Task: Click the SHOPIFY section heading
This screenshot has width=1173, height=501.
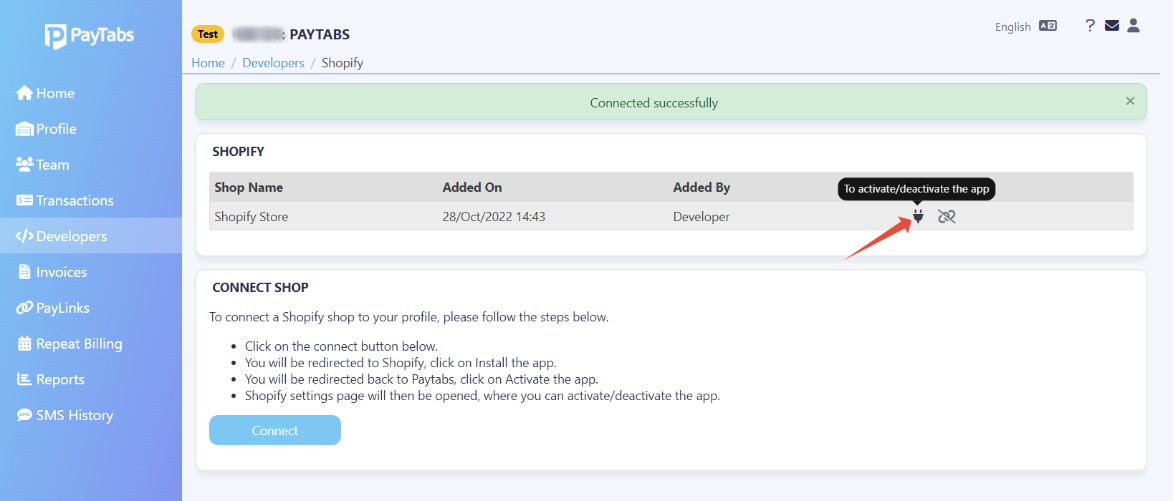Action: coord(238,152)
